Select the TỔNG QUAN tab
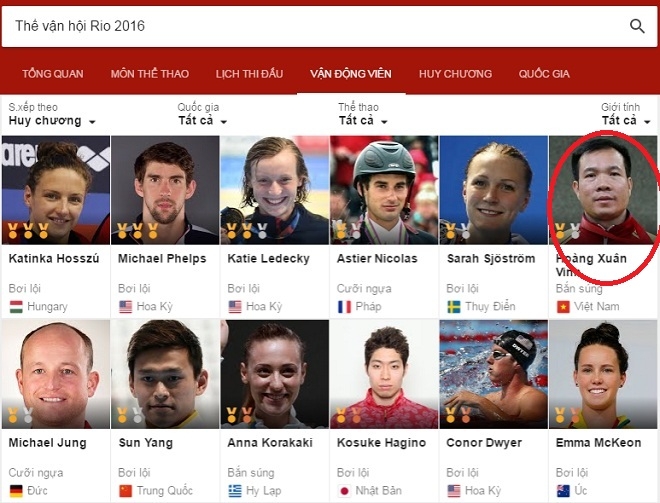Screen dimensions: 660x503 pos(53,74)
